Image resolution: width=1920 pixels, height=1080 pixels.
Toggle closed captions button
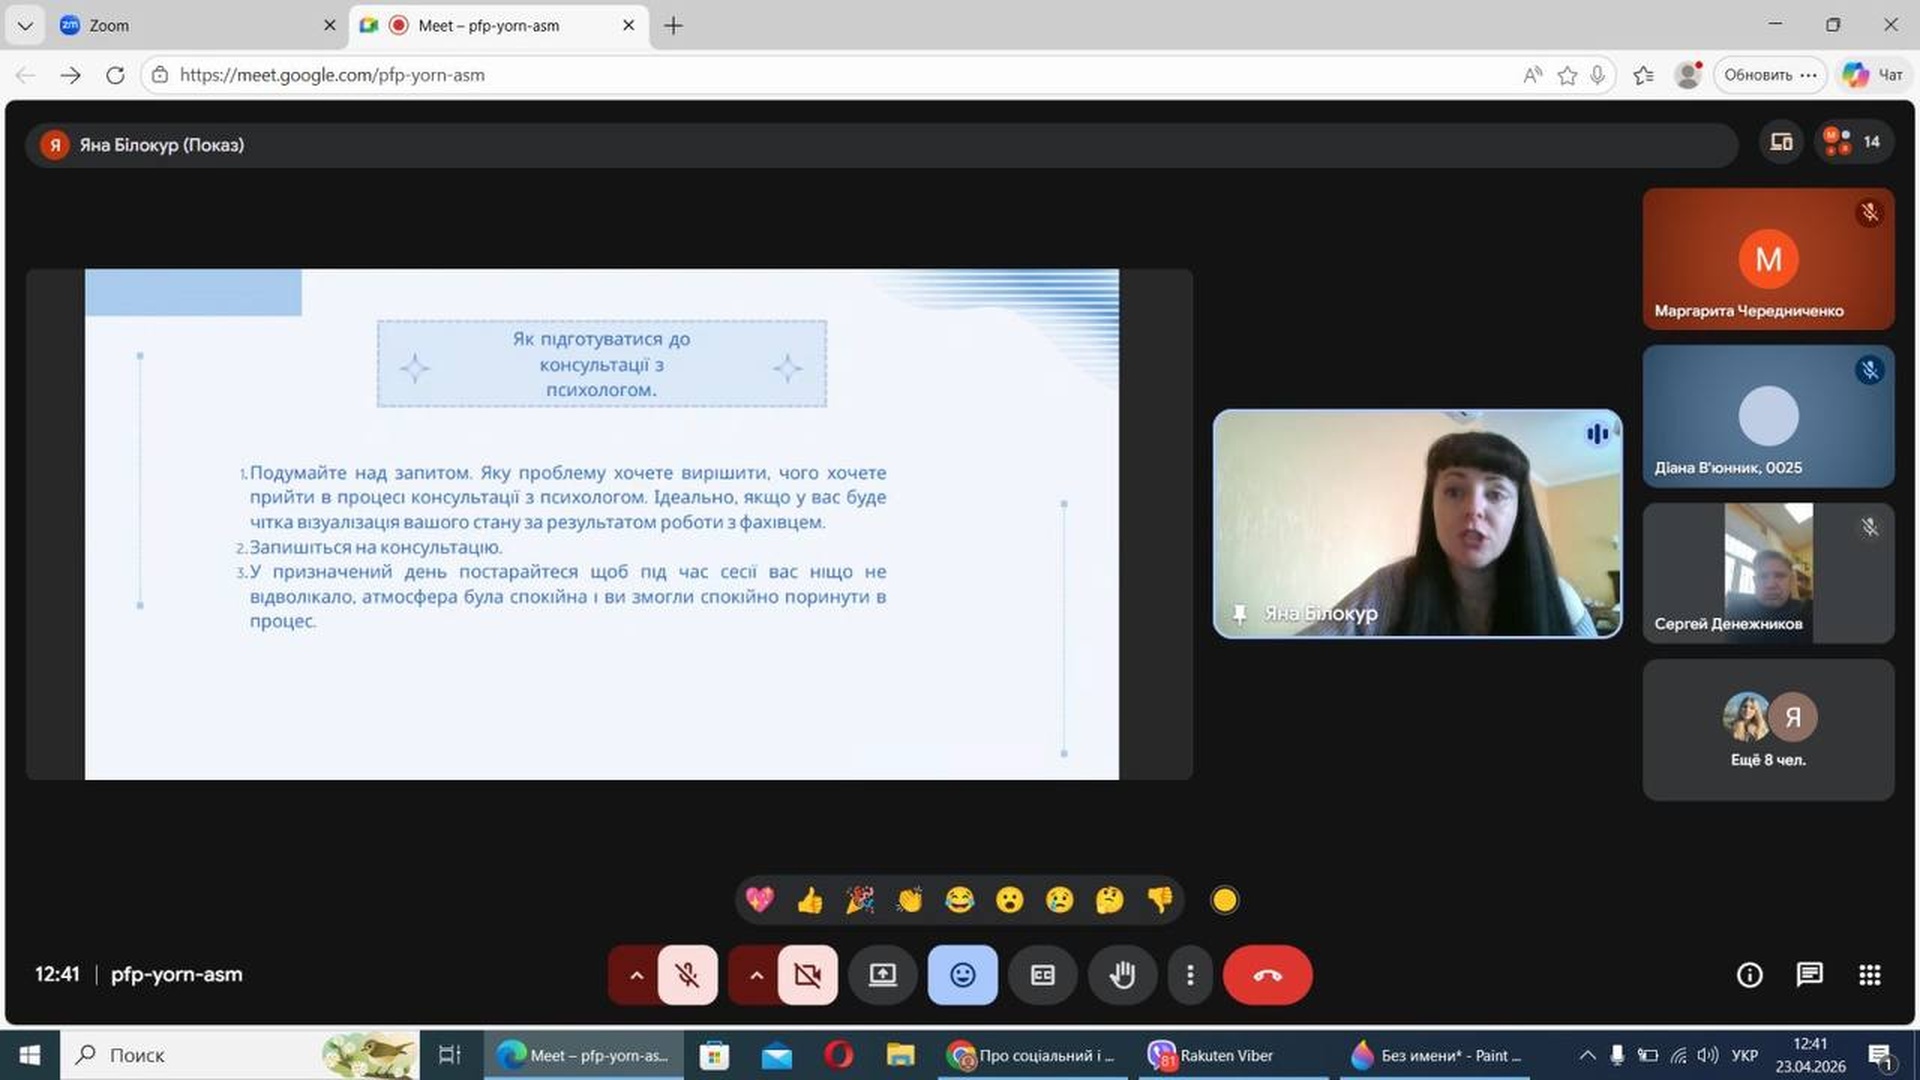(1042, 975)
